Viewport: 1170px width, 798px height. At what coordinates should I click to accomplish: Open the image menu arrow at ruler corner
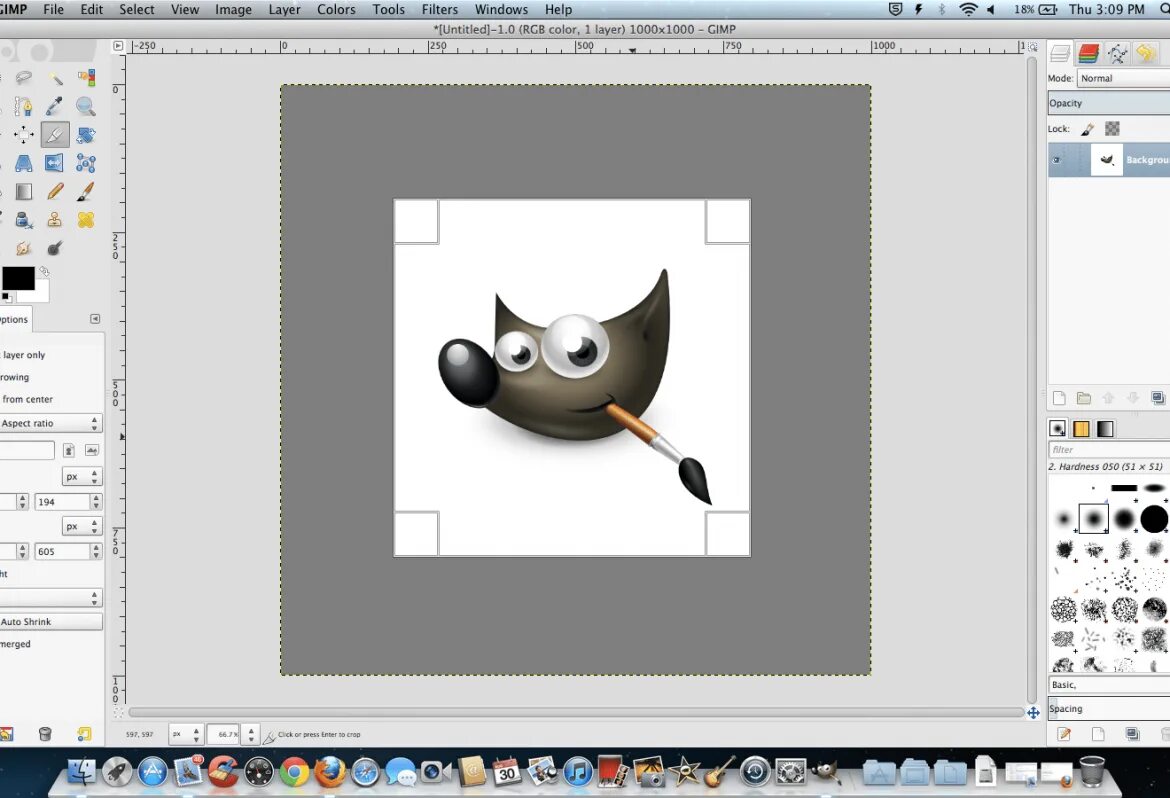click(x=118, y=46)
